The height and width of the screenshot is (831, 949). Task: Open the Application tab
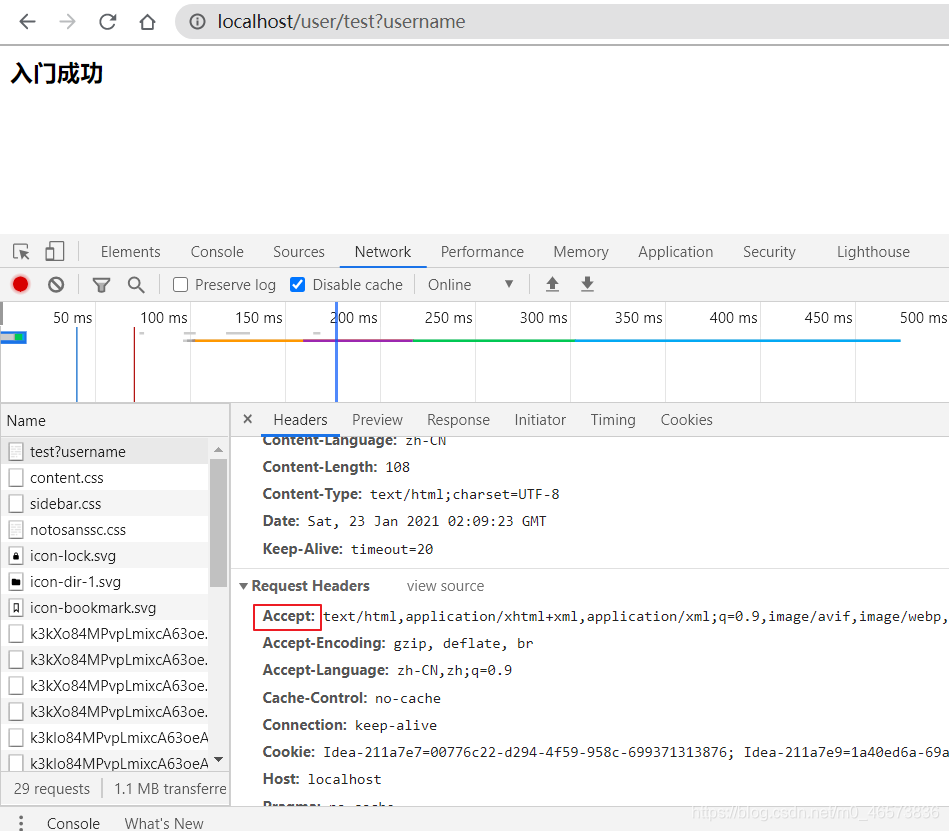(675, 252)
